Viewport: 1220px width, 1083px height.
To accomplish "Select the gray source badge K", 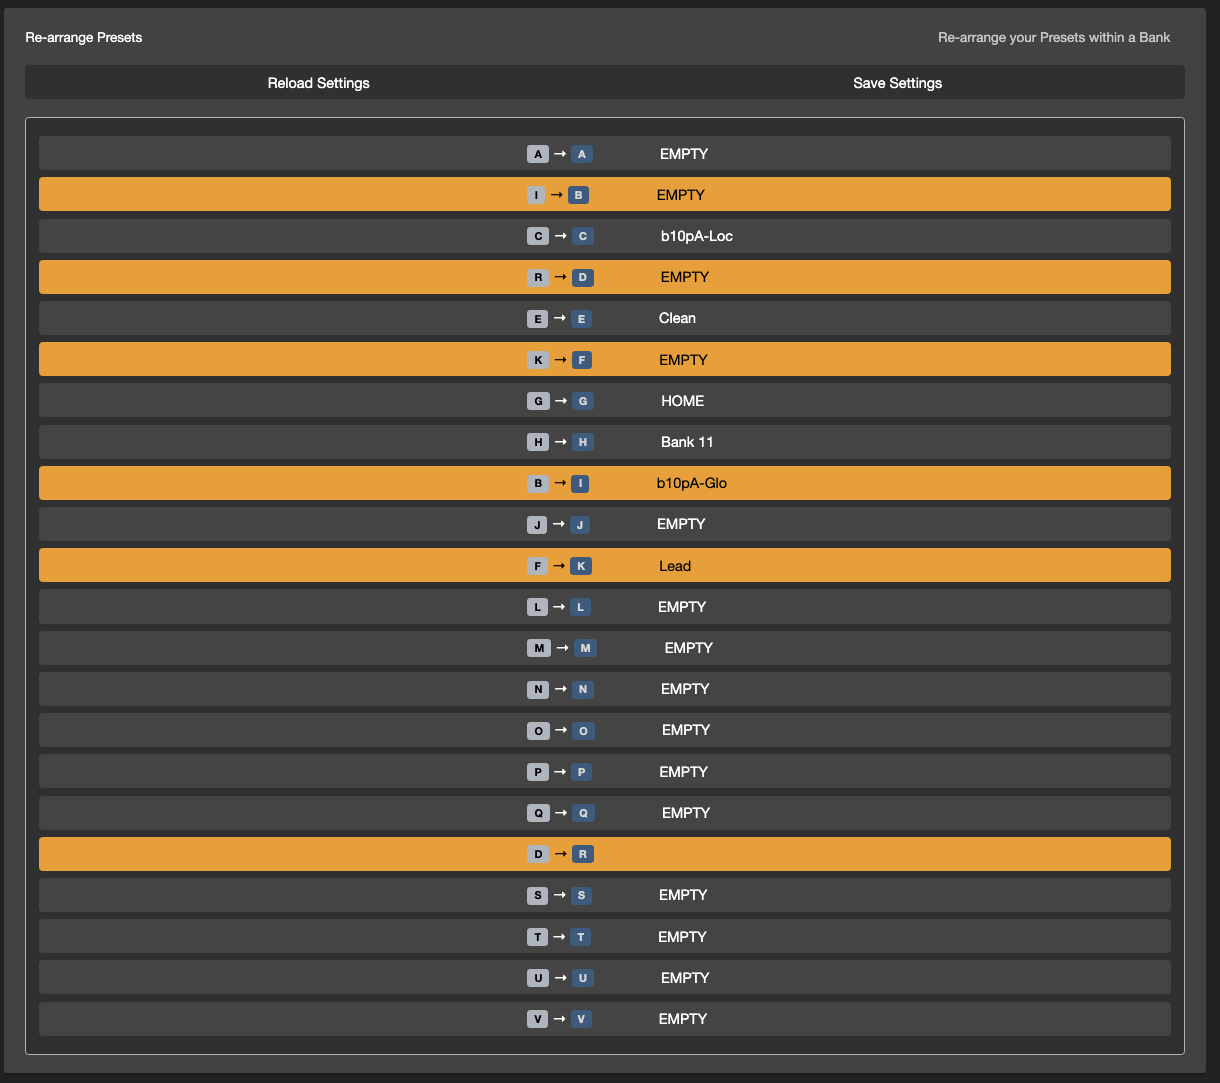I will [538, 360].
